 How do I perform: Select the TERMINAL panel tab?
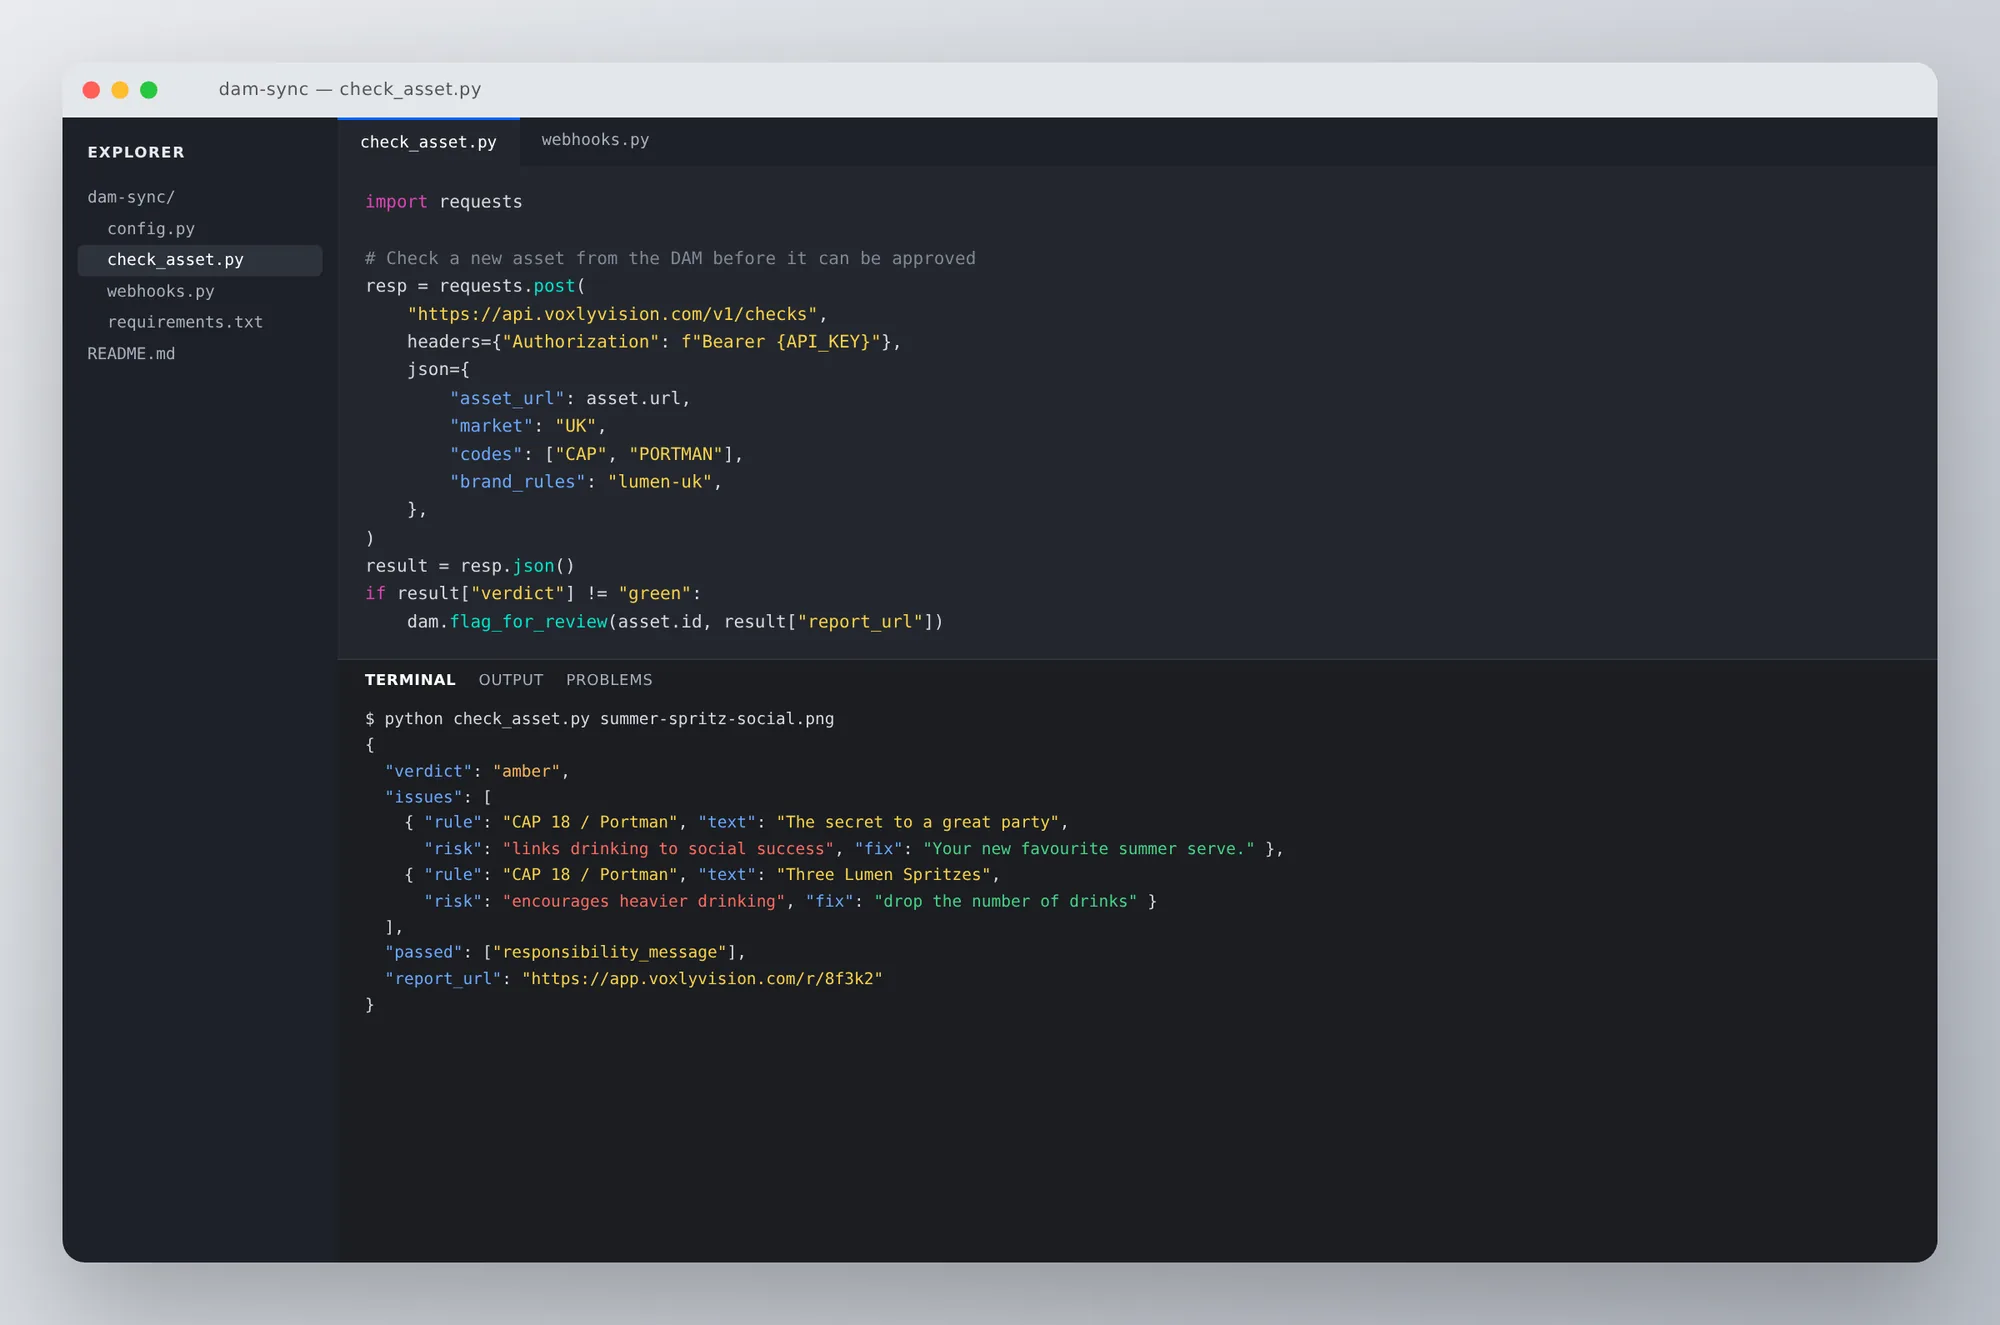(410, 680)
